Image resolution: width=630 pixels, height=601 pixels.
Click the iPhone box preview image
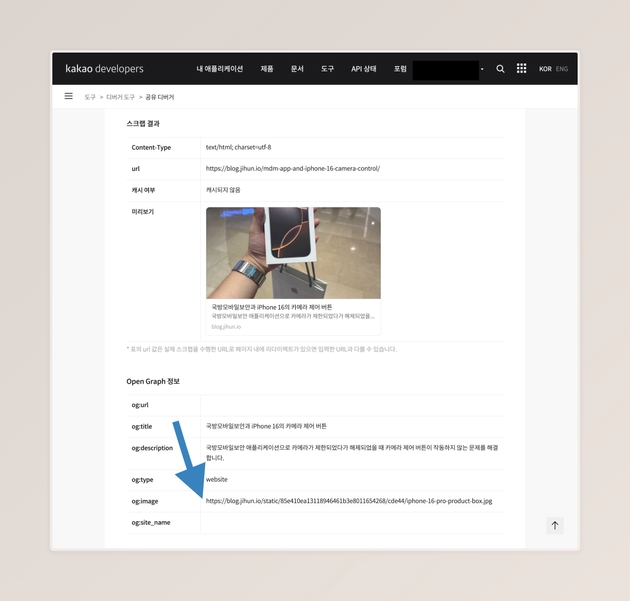click(293, 253)
